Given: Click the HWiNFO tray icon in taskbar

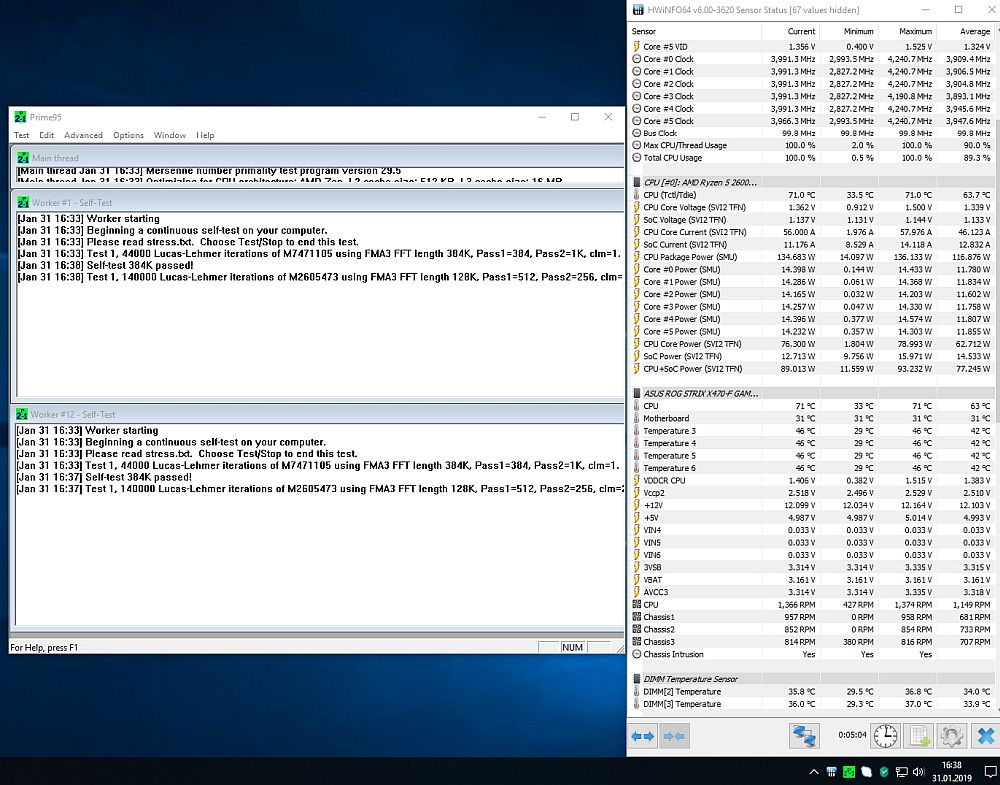Looking at the screenshot, I should point(832,772).
